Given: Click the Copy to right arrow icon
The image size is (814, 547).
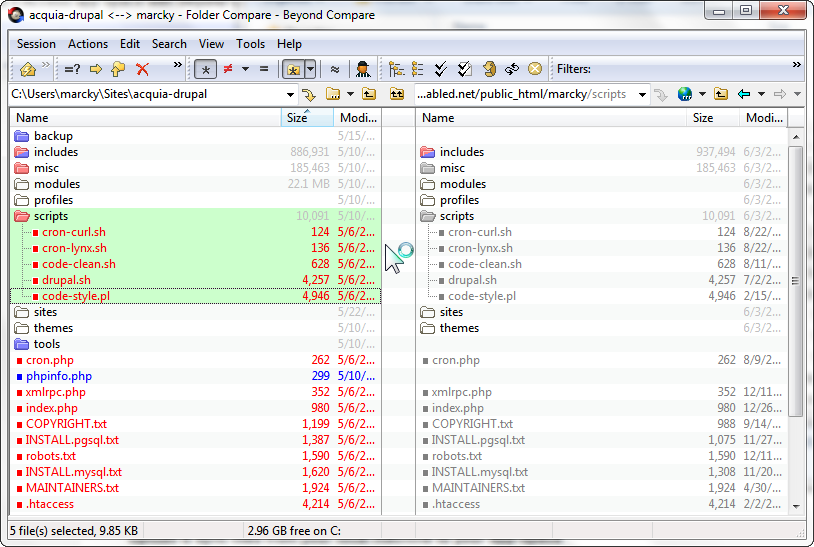Looking at the screenshot, I should 96,69.
